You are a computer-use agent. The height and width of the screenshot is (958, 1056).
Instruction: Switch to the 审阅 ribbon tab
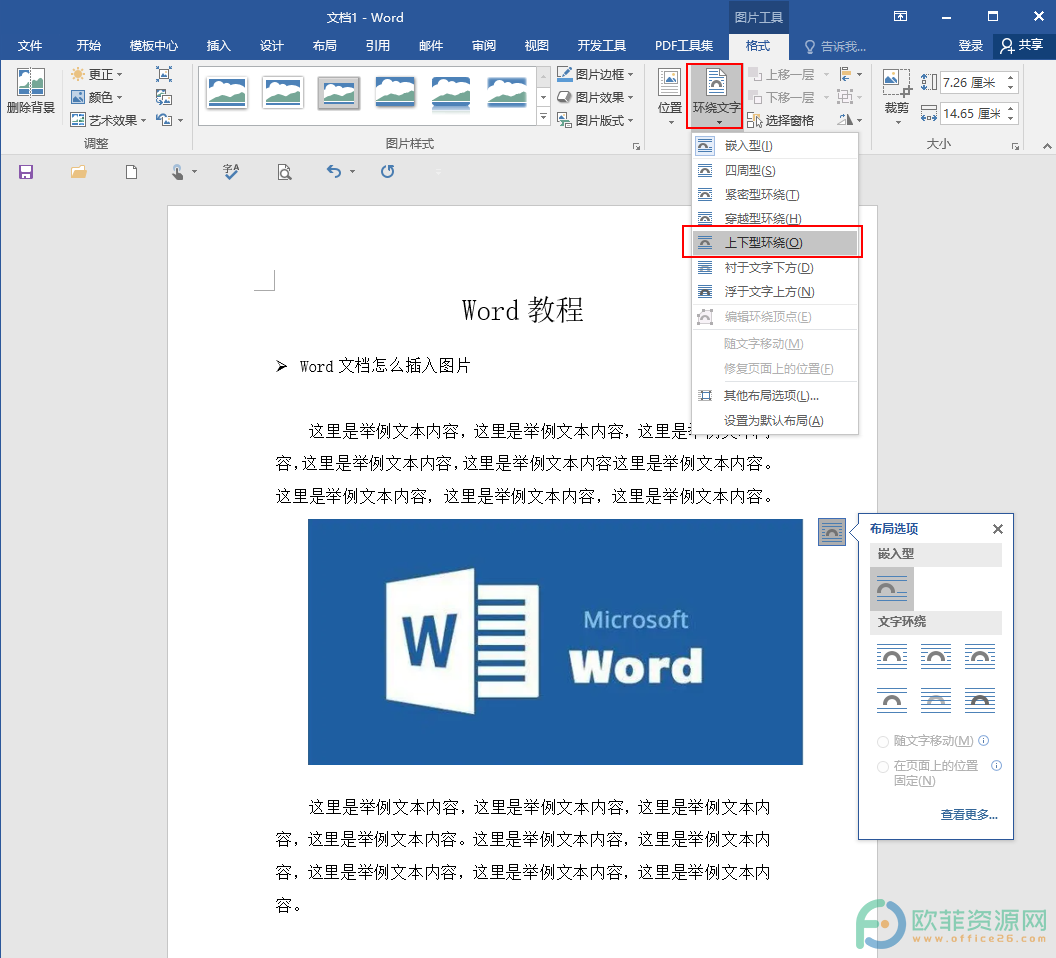point(484,46)
